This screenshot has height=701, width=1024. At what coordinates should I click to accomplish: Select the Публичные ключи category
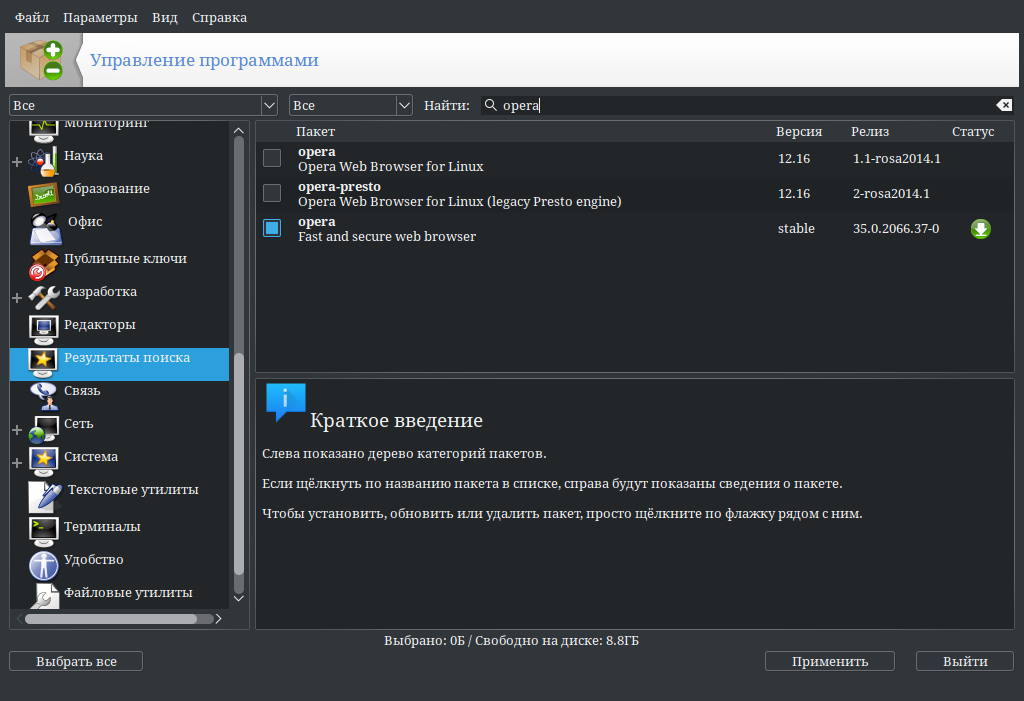(x=125, y=259)
